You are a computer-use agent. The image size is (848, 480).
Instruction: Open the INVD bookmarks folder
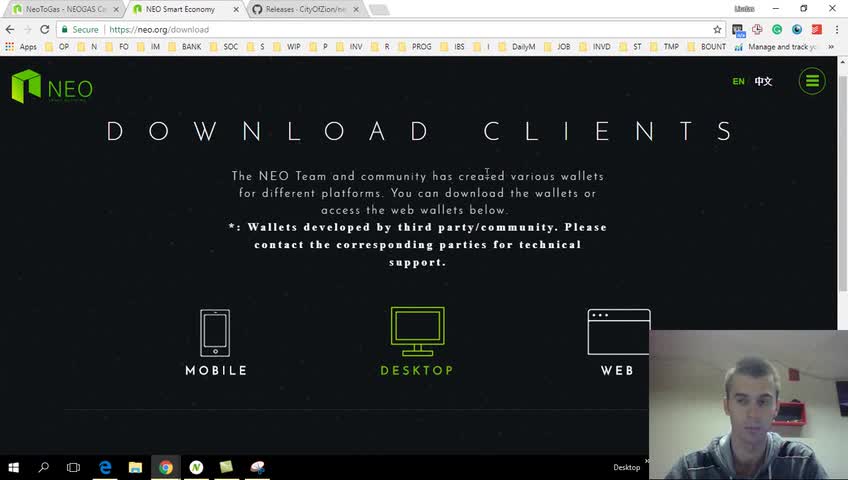[x=595, y=46]
